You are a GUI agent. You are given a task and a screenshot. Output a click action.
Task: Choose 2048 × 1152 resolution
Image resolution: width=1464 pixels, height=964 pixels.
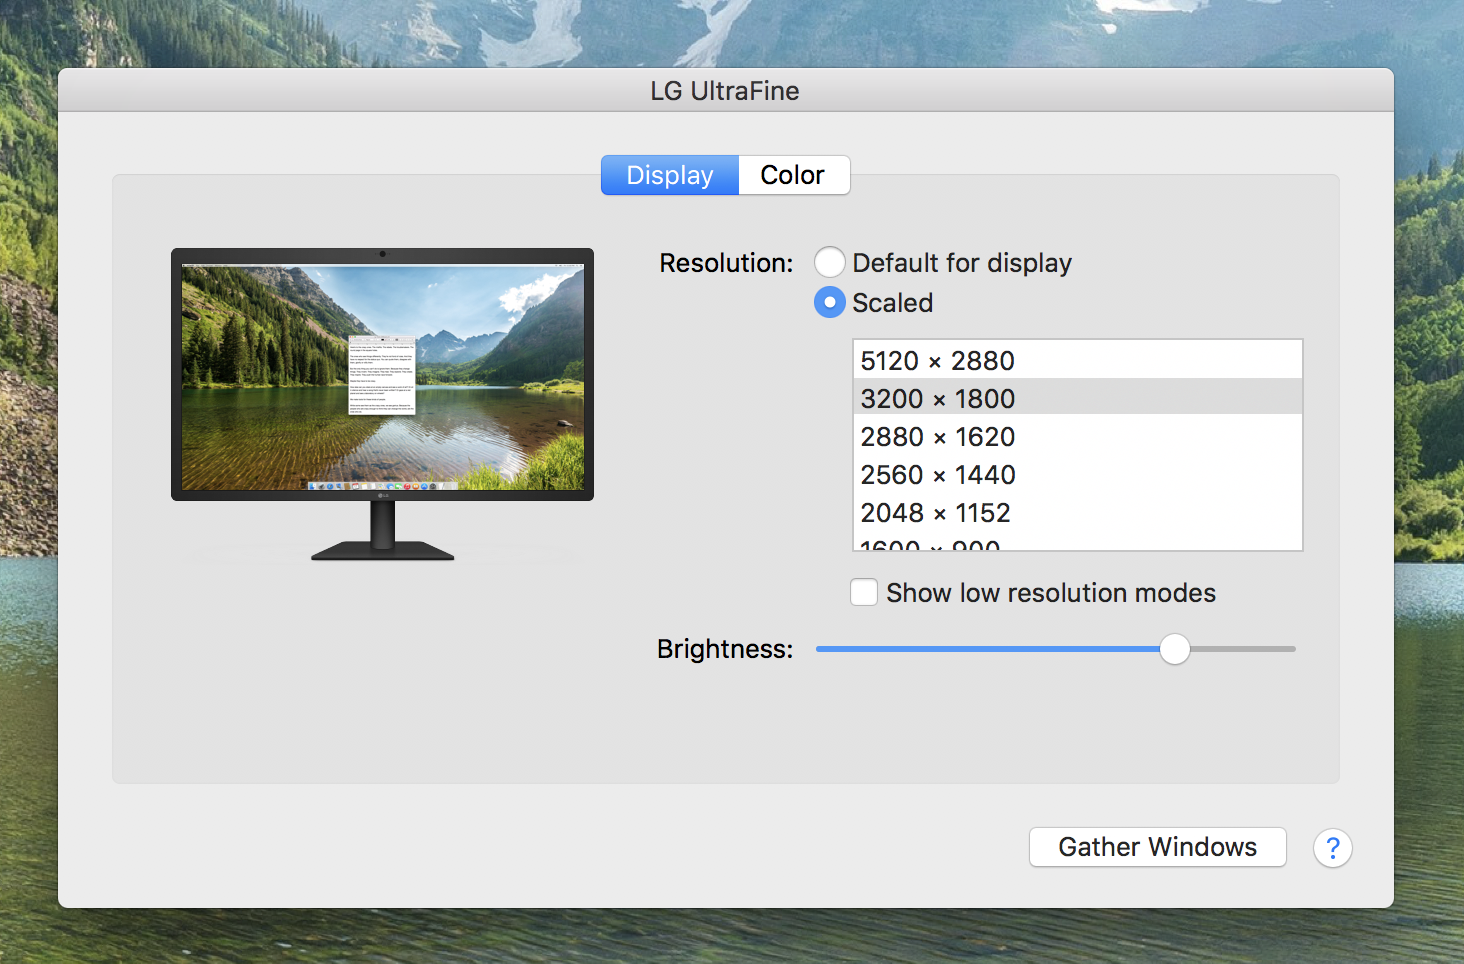click(1077, 512)
